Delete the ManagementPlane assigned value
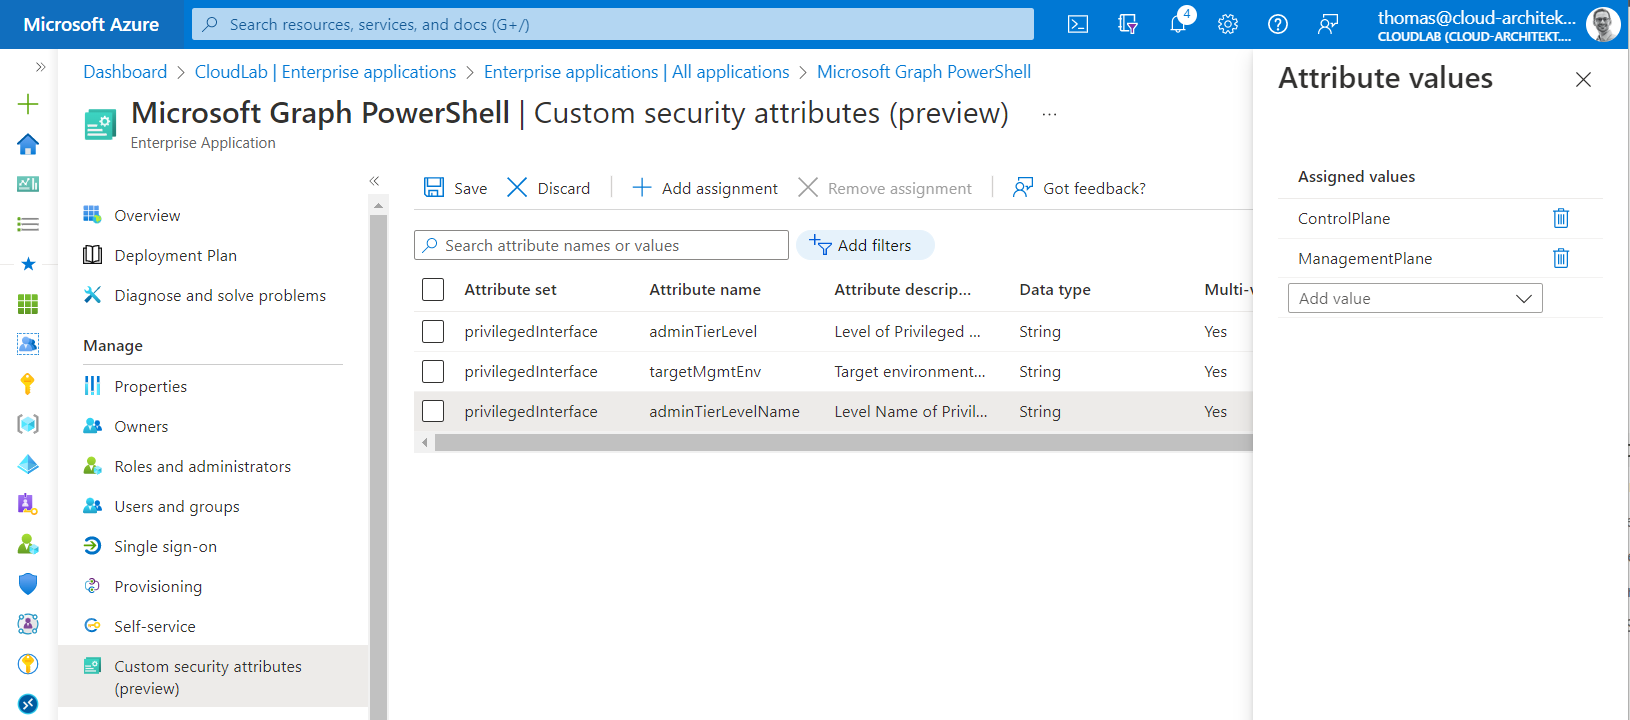The height and width of the screenshot is (720, 1630). click(1561, 258)
